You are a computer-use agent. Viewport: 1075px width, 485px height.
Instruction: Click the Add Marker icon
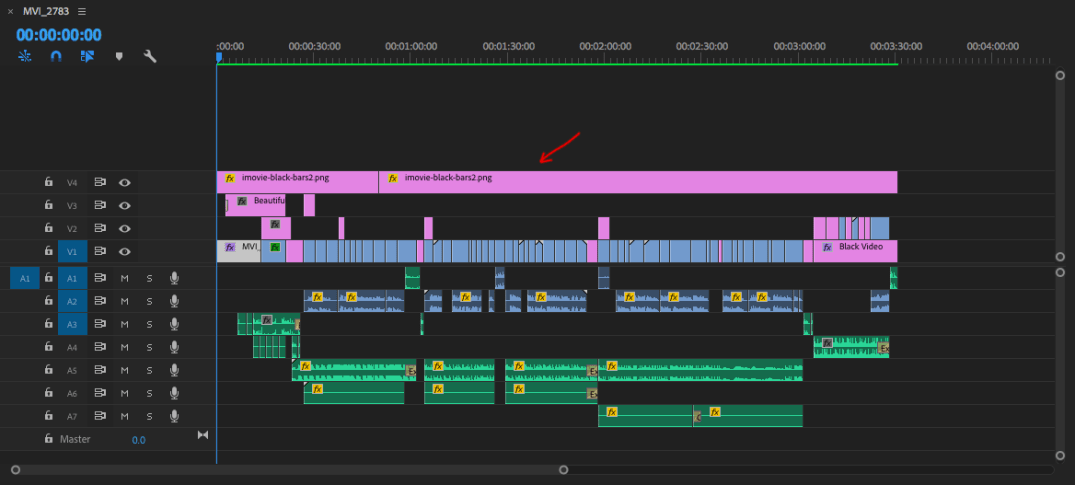pyautogui.click(x=119, y=57)
